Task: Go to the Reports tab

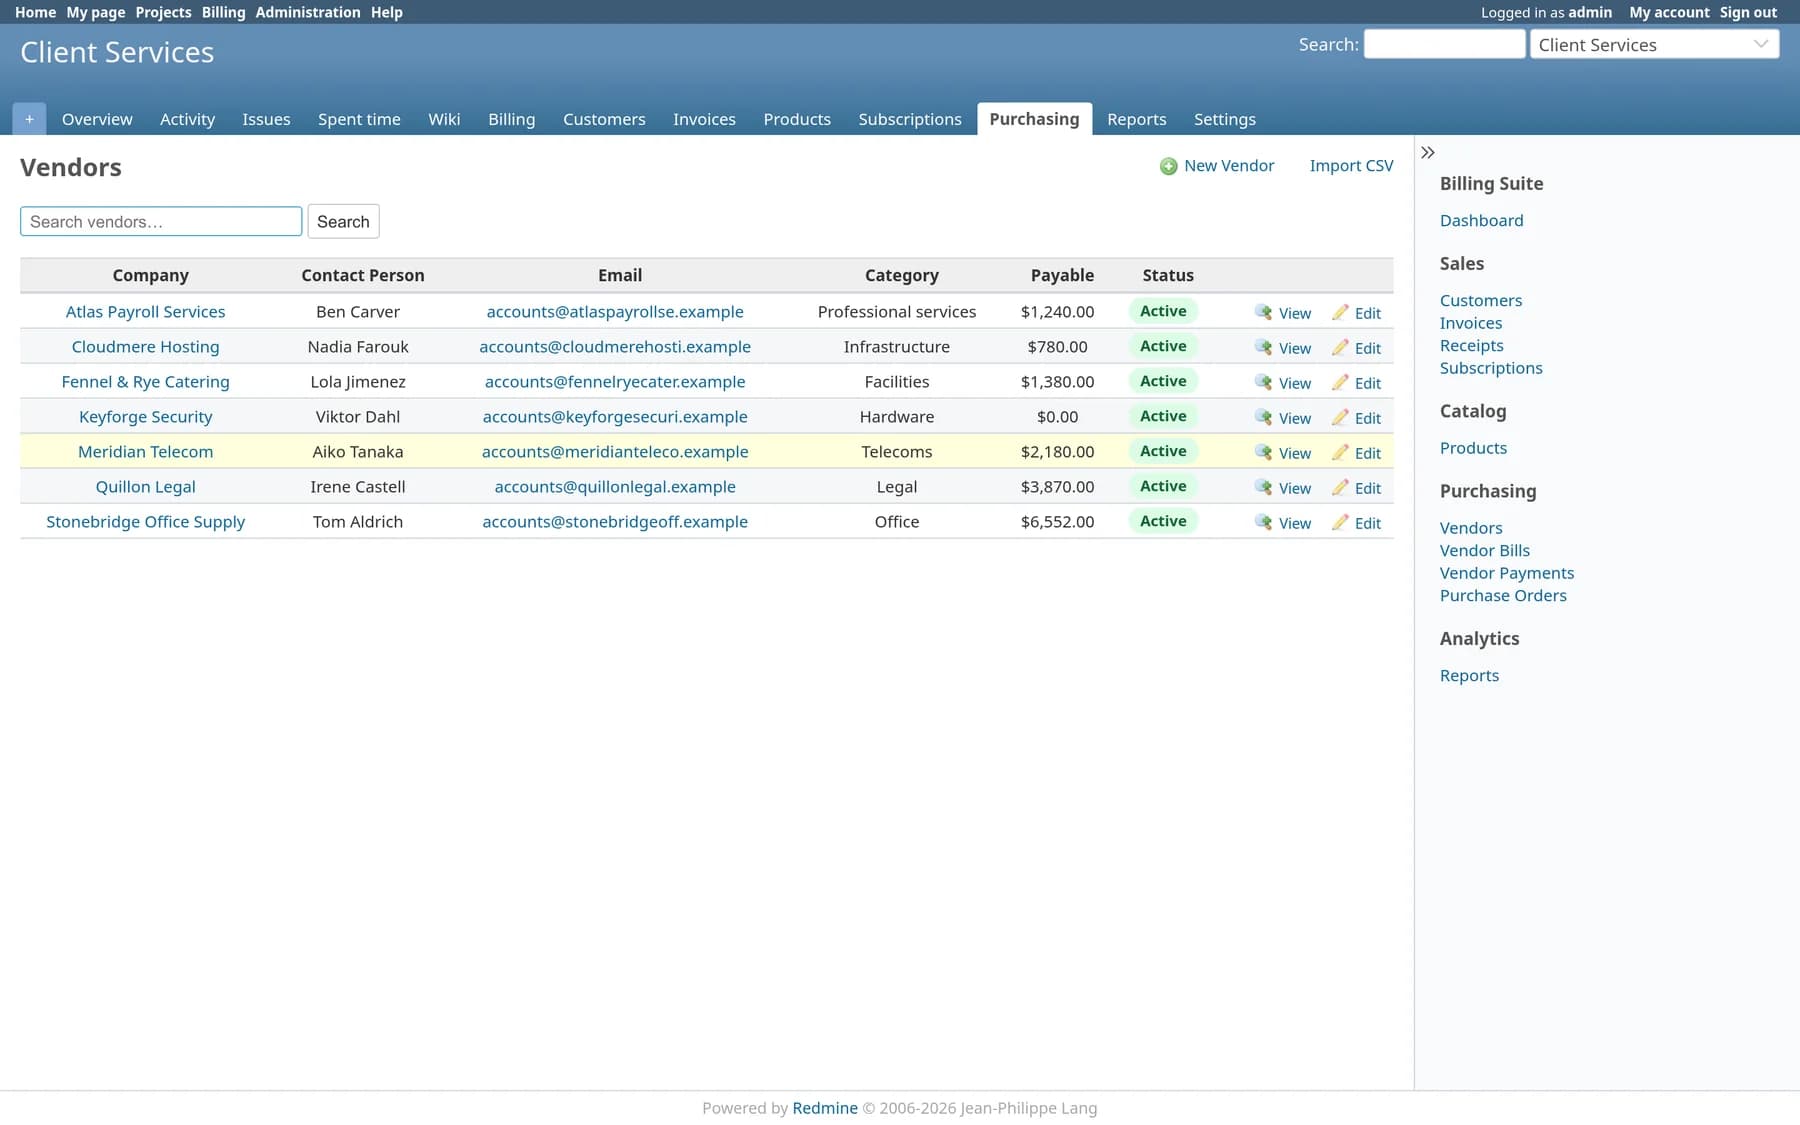Action: click(x=1136, y=119)
